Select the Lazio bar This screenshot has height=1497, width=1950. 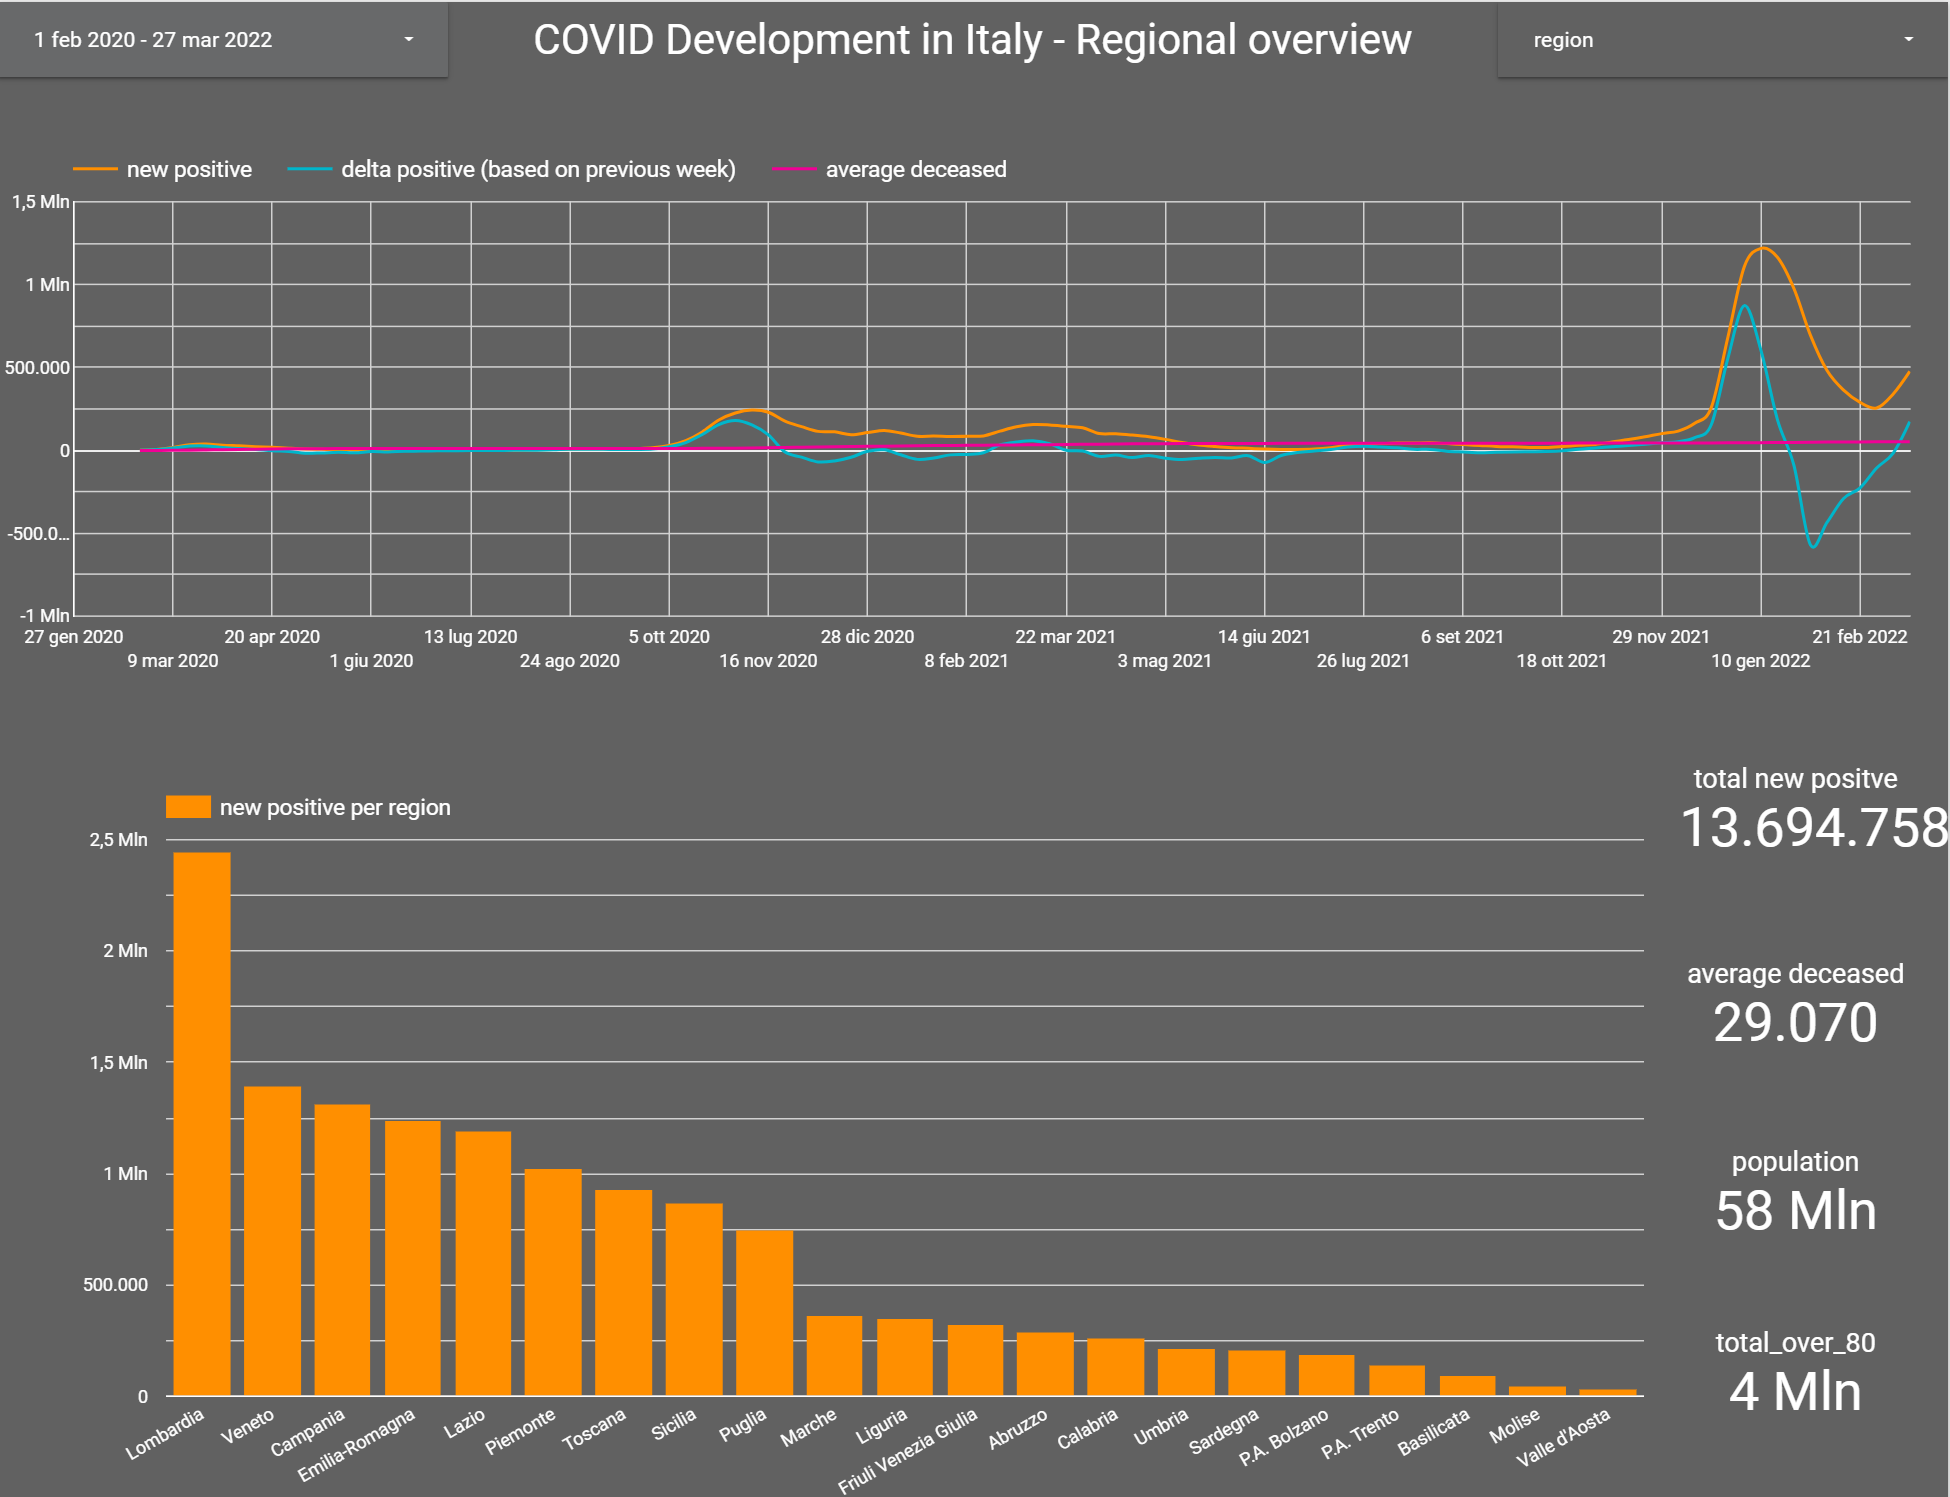click(483, 1263)
